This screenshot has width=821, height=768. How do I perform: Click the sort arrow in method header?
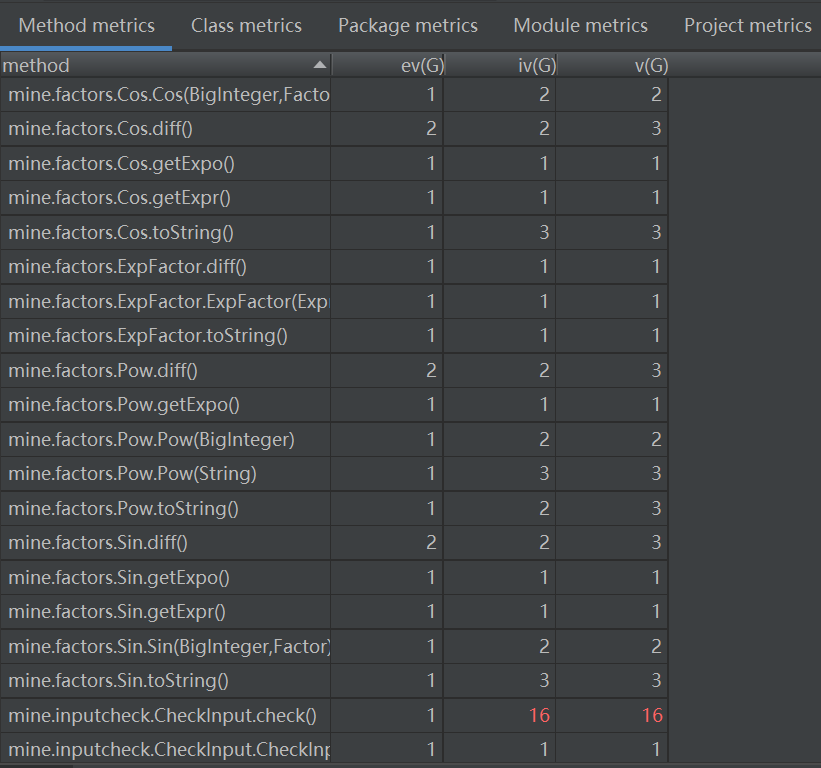pos(319,65)
